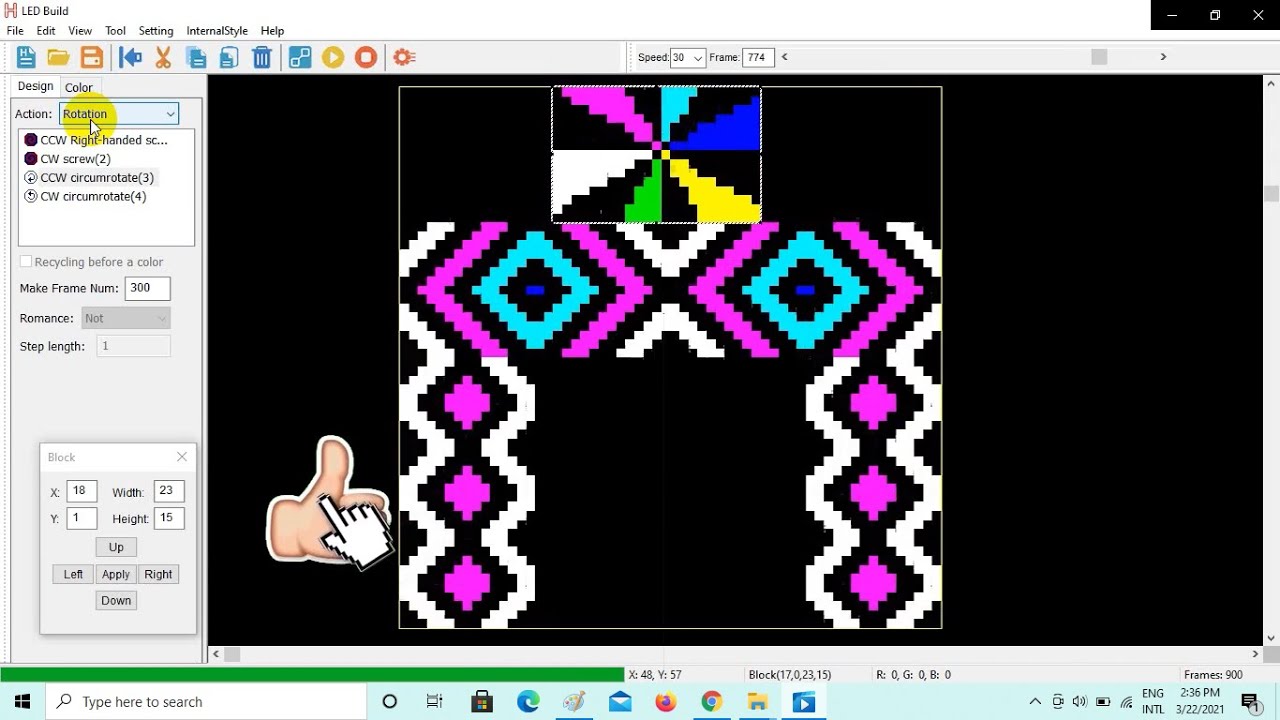Click the blue jump-to-start arrow icon
Viewport: 1280px width, 720px height.
pyautogui.click(x=130, y=57)
